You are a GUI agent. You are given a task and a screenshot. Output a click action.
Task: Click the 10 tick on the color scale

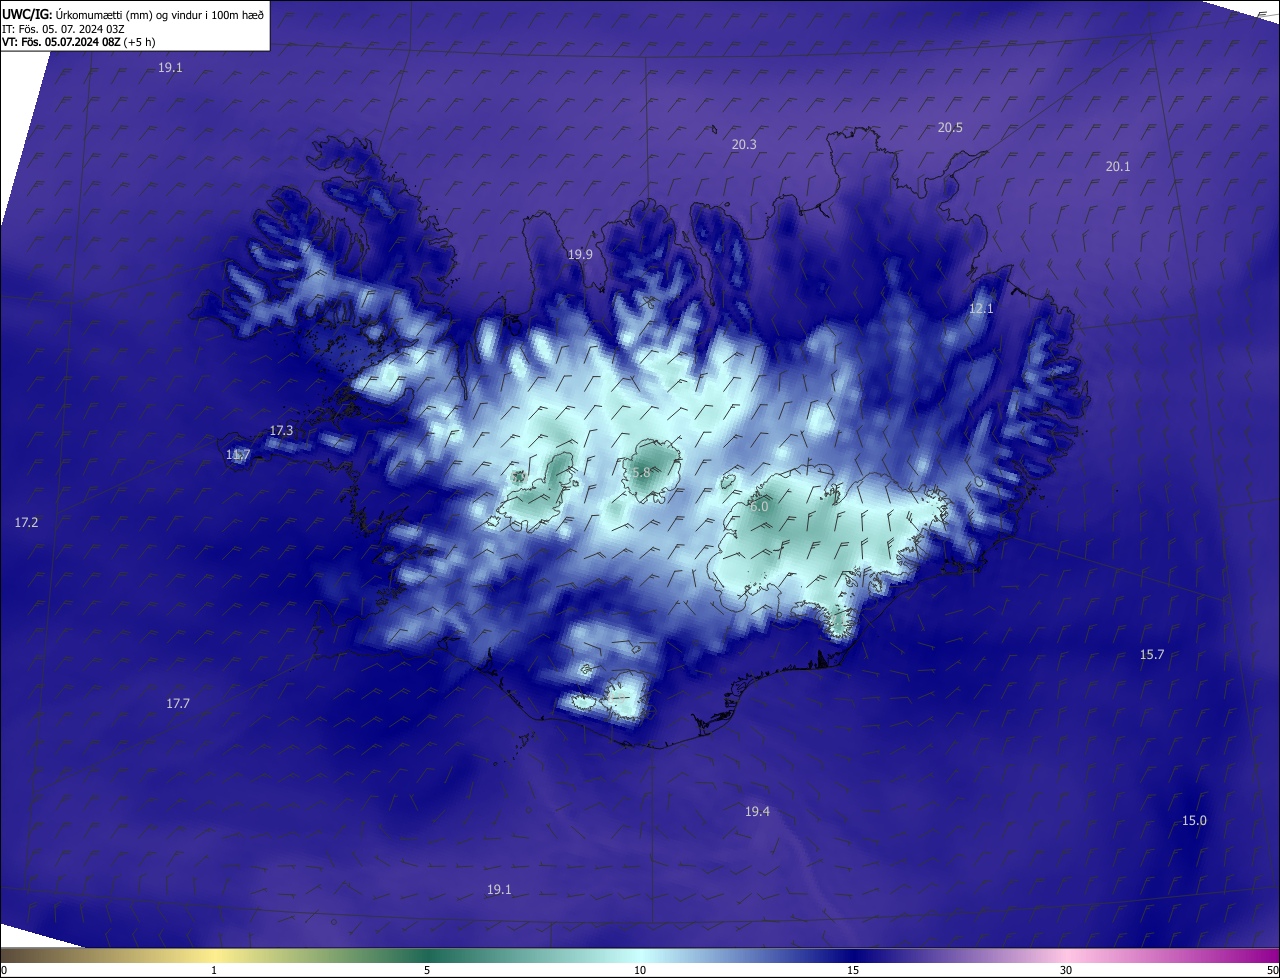(640, 970)
